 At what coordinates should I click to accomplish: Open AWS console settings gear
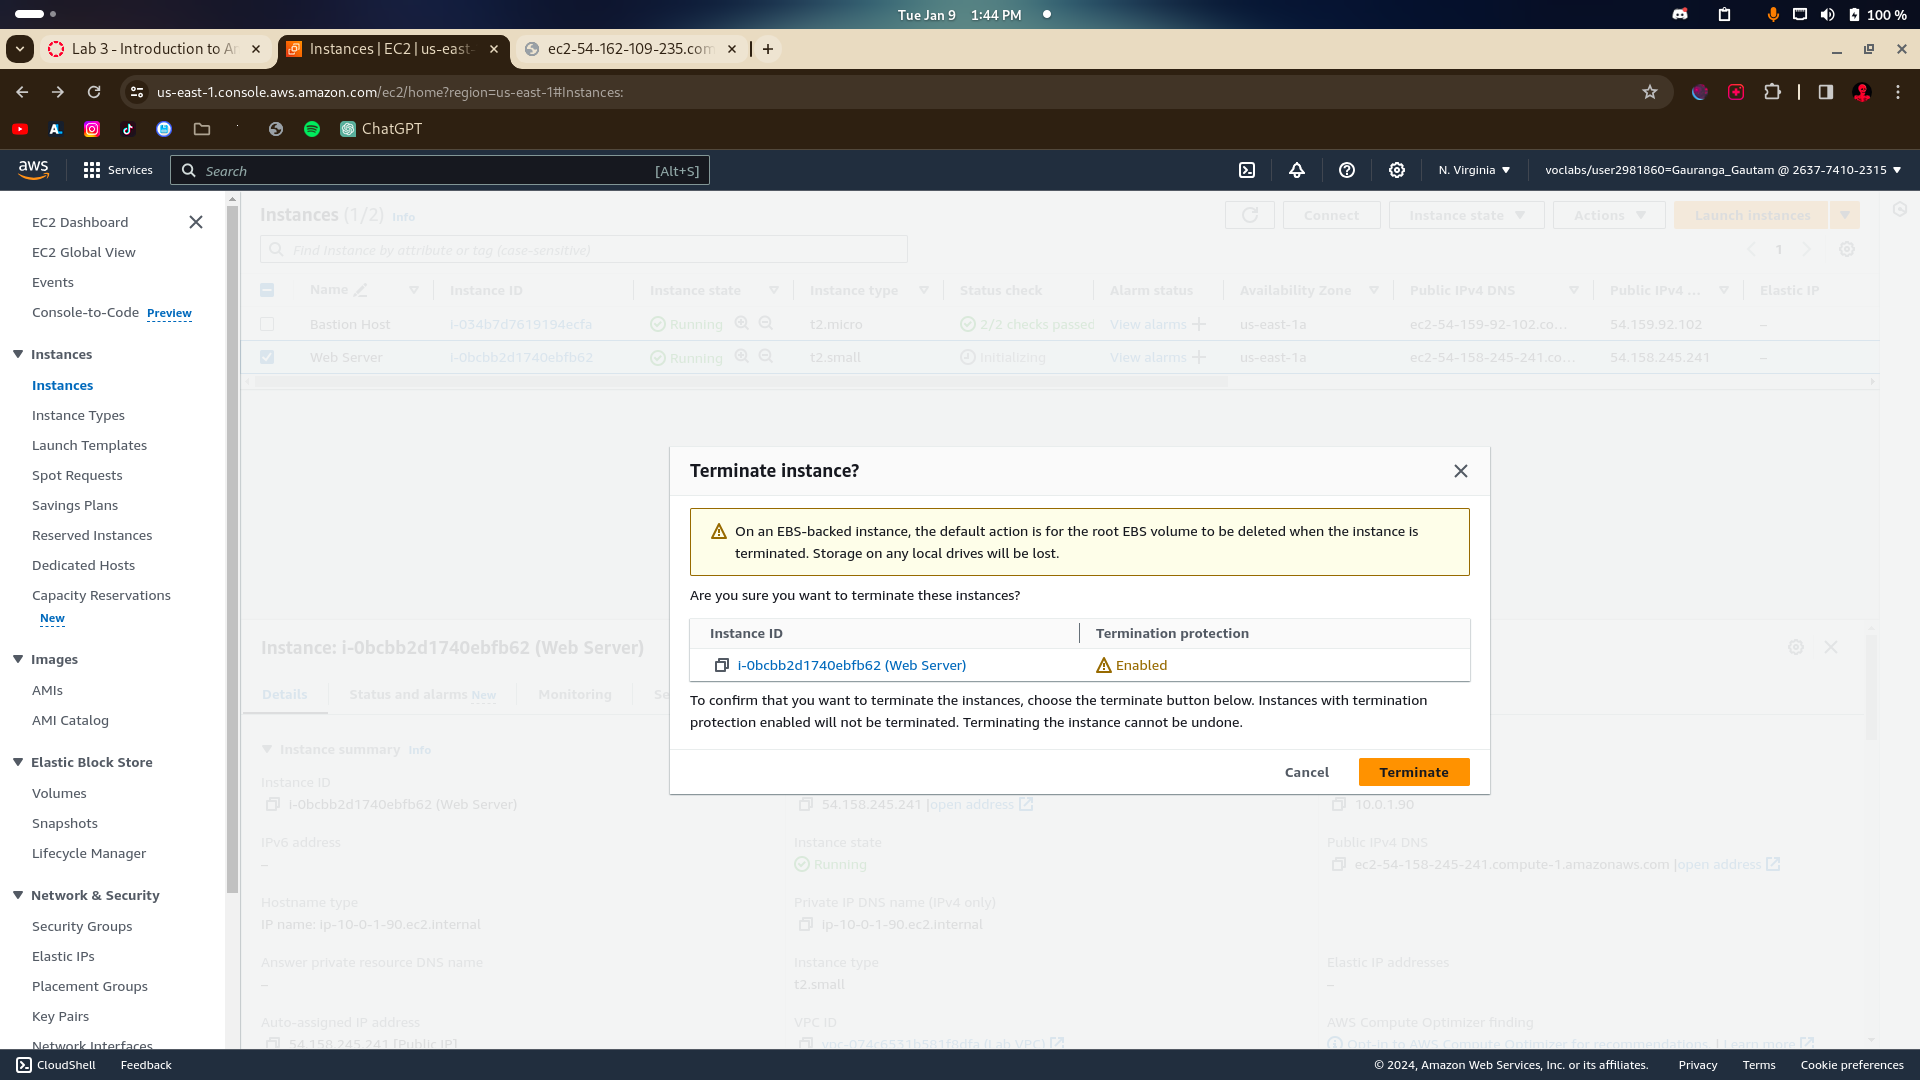(1397, 170)
